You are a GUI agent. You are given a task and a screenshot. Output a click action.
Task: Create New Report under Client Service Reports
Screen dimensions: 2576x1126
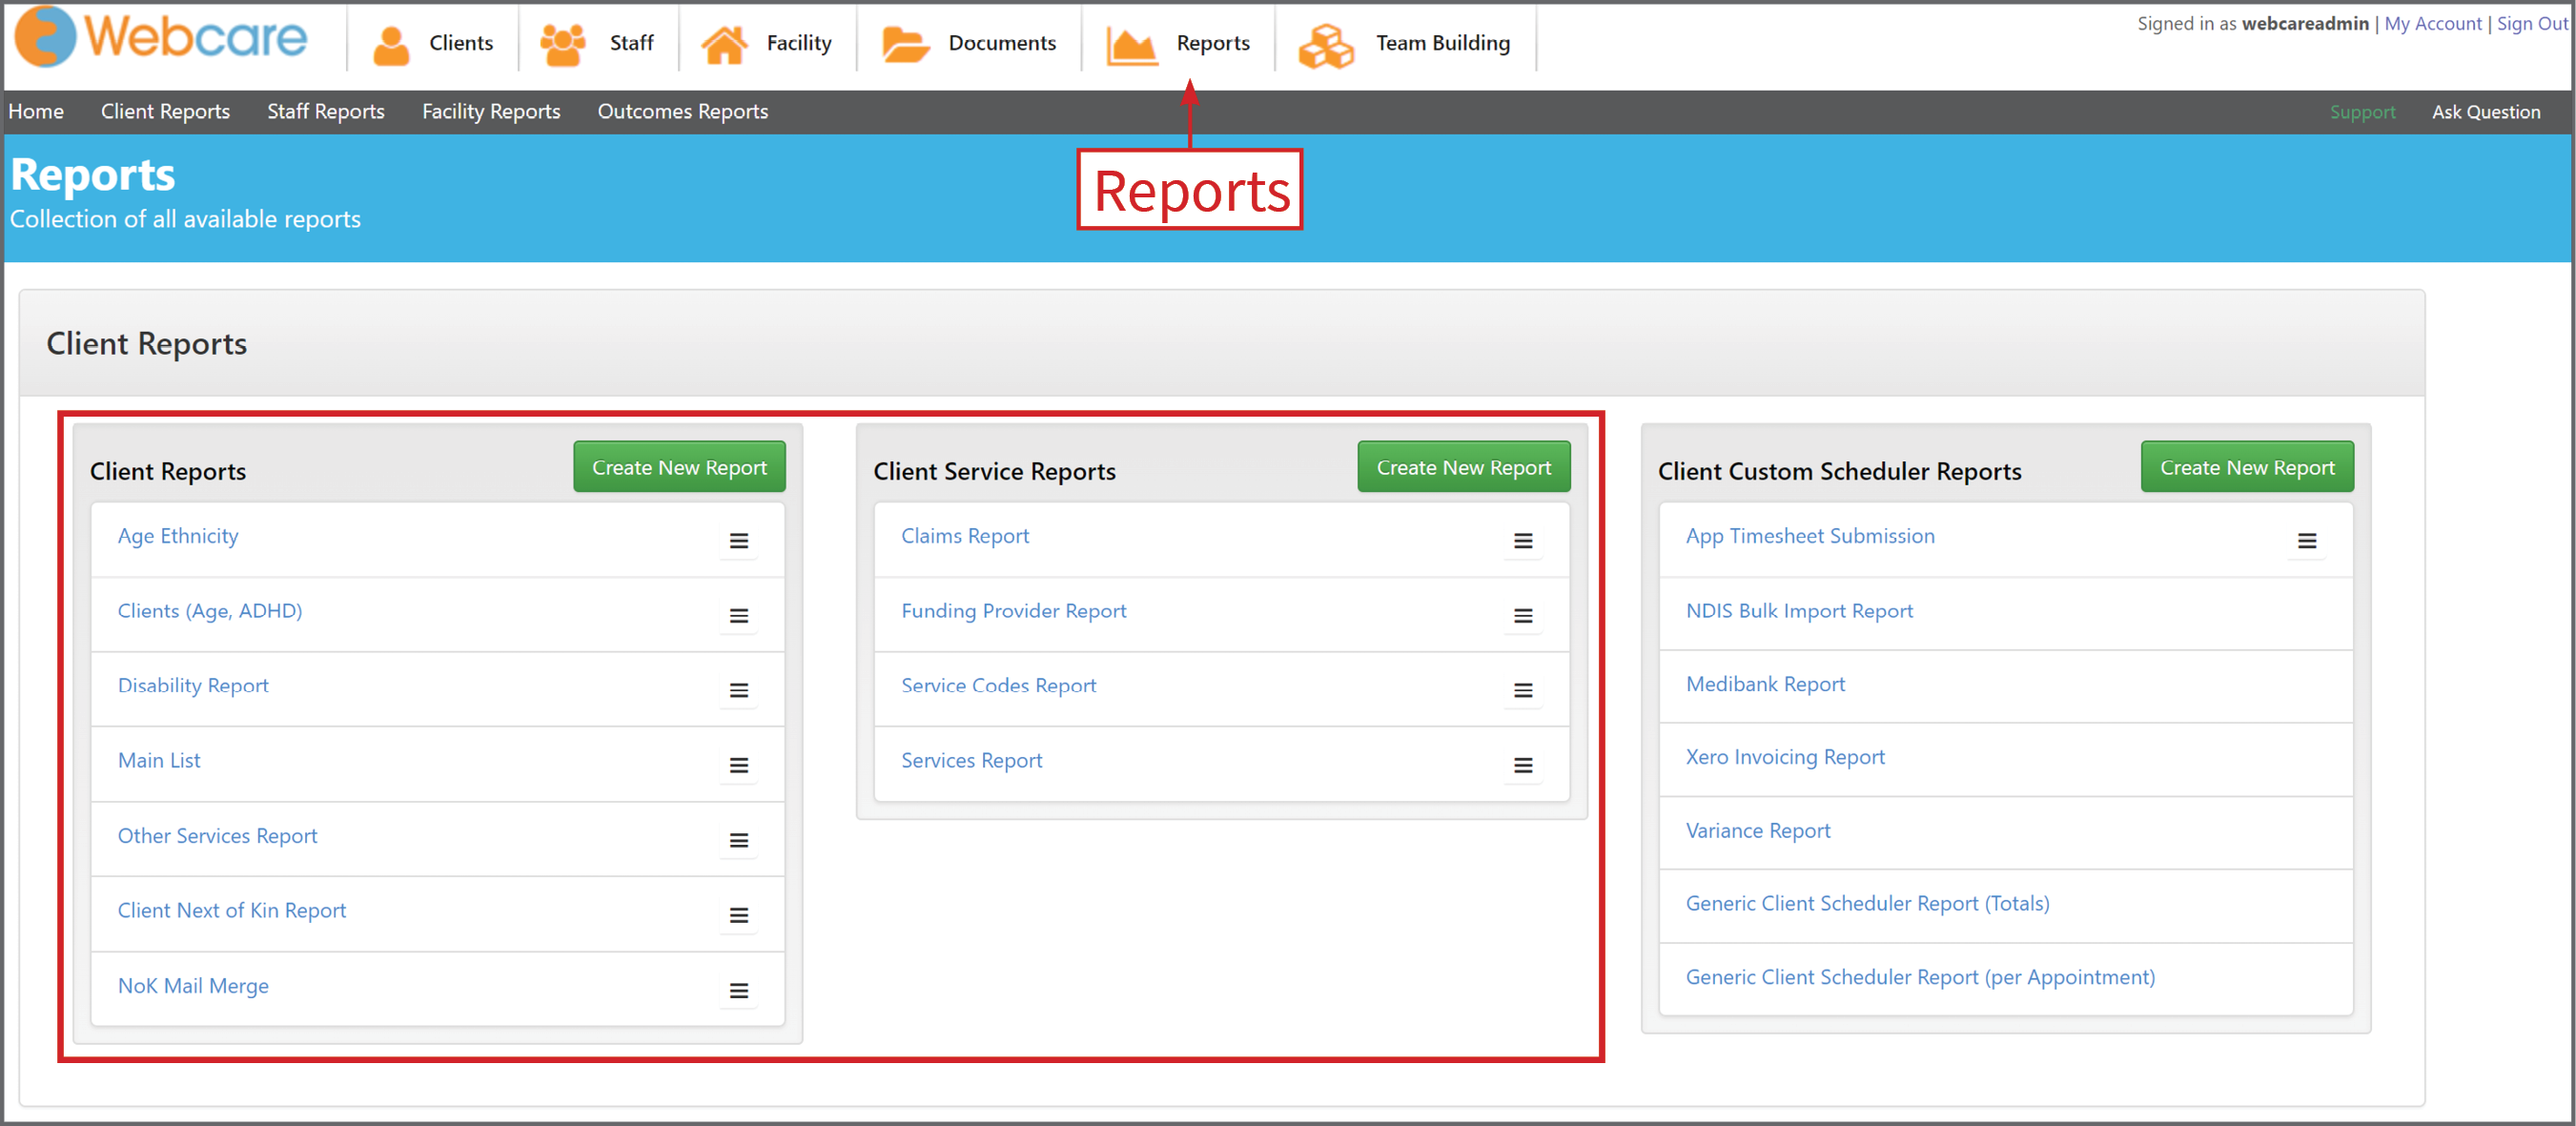(x=1463, y=467)
